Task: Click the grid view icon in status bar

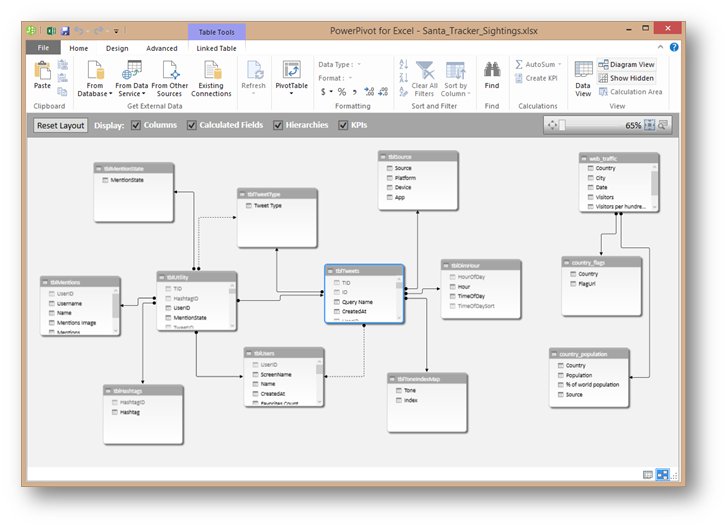Action: pos(648,475)
